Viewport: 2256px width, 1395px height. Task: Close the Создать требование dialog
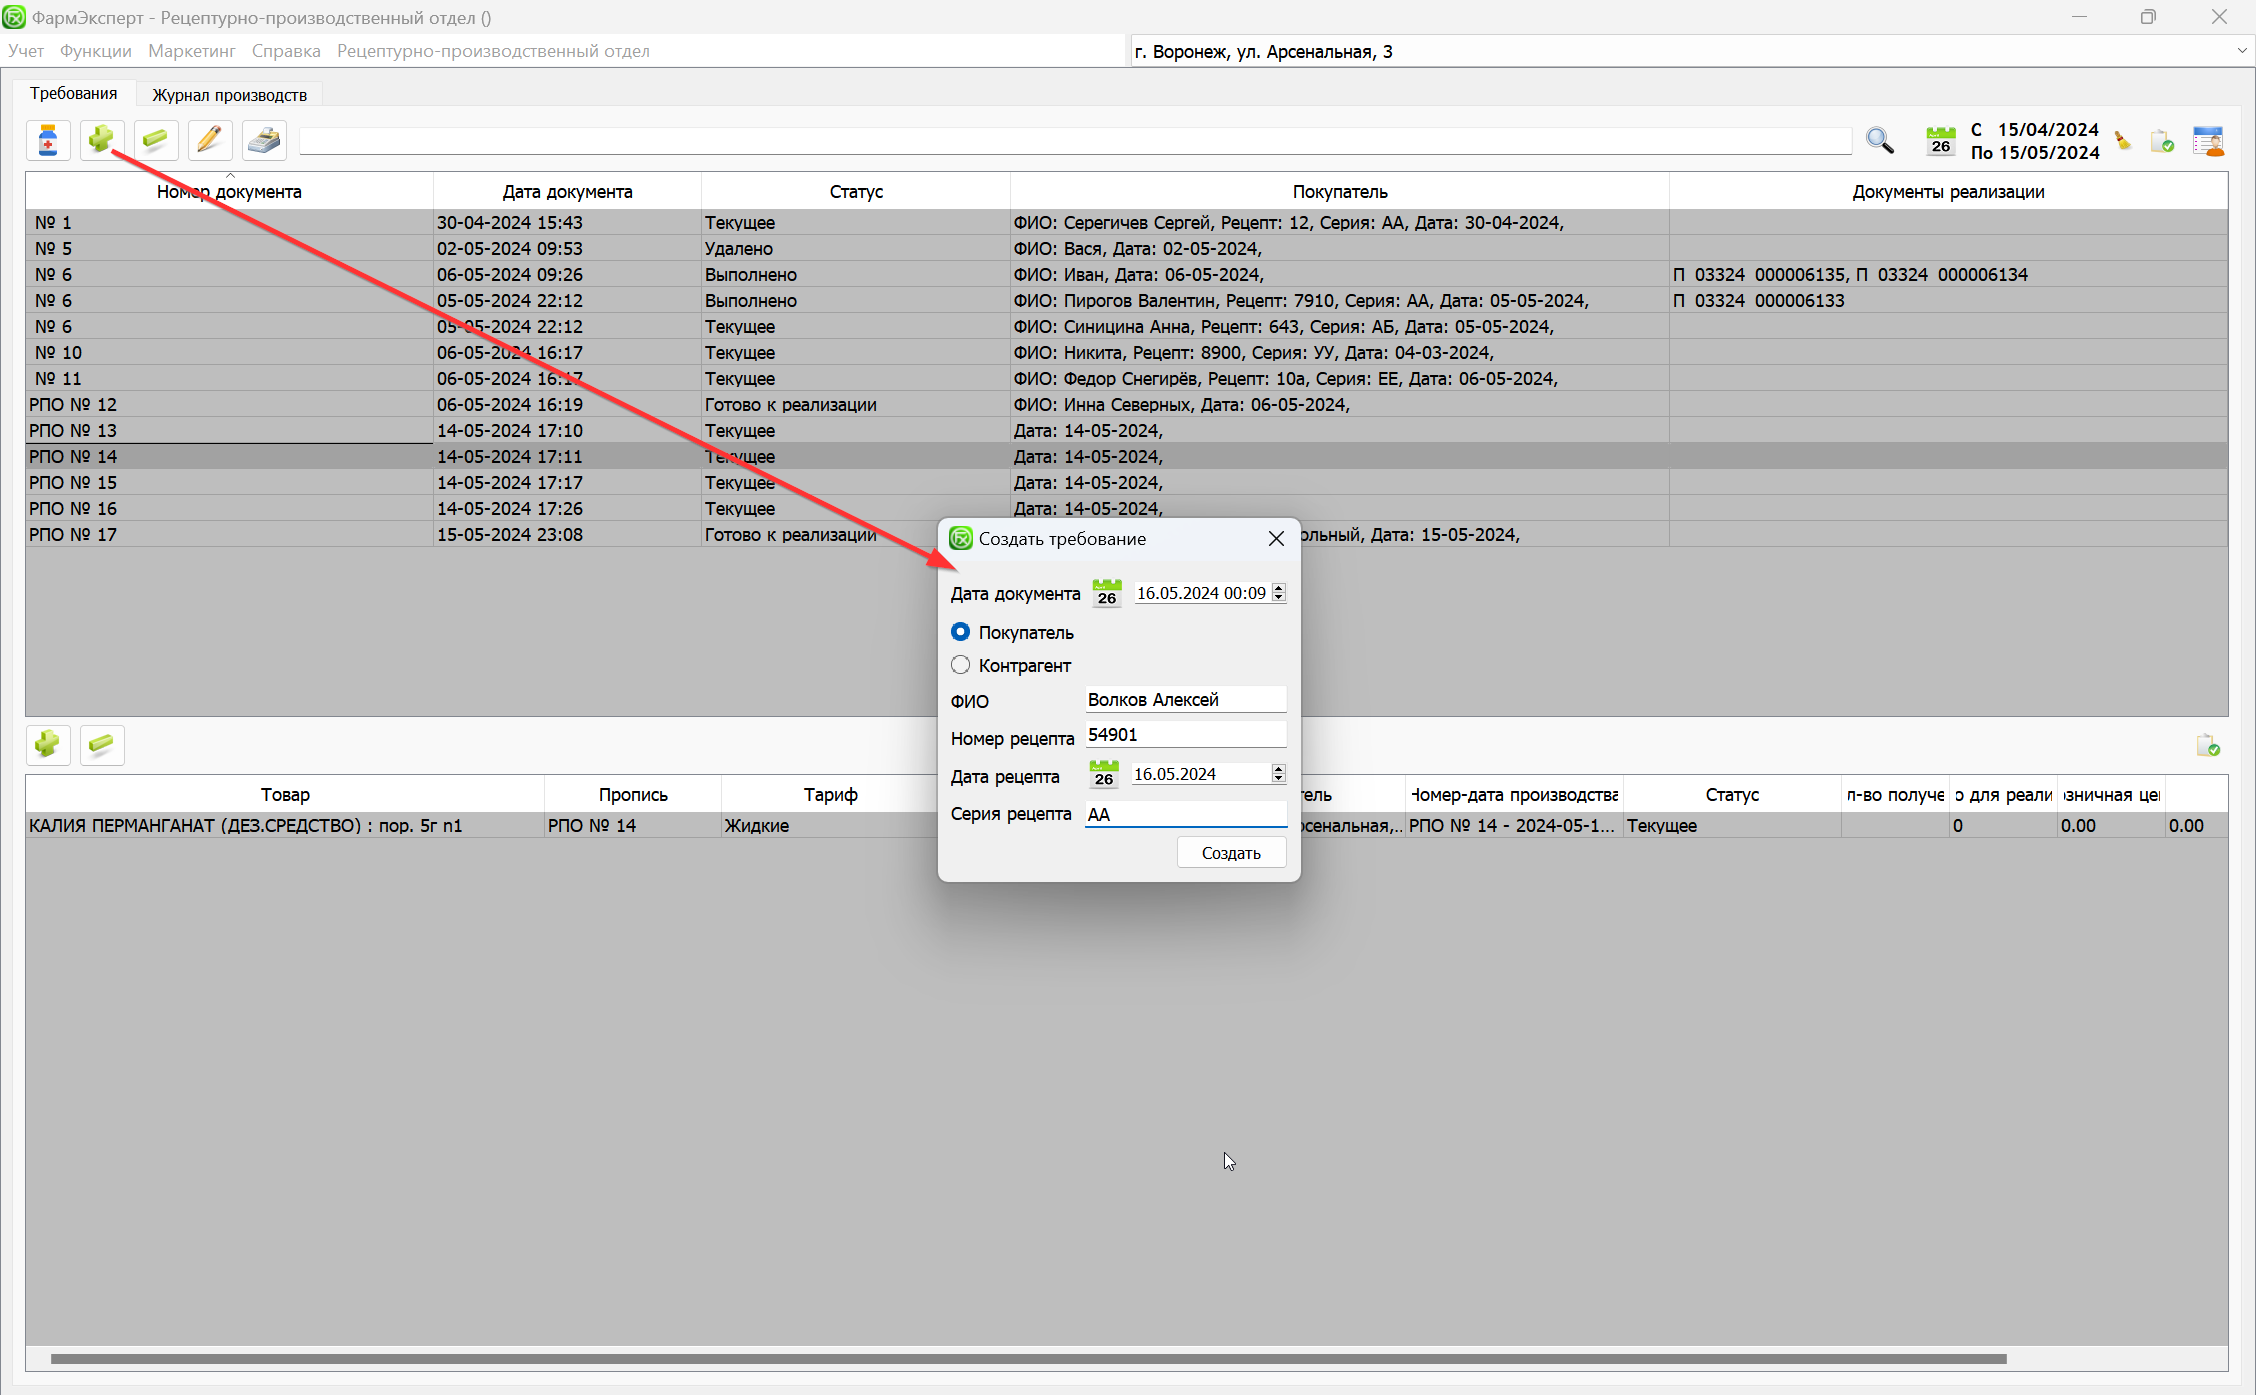[1276, 539]
